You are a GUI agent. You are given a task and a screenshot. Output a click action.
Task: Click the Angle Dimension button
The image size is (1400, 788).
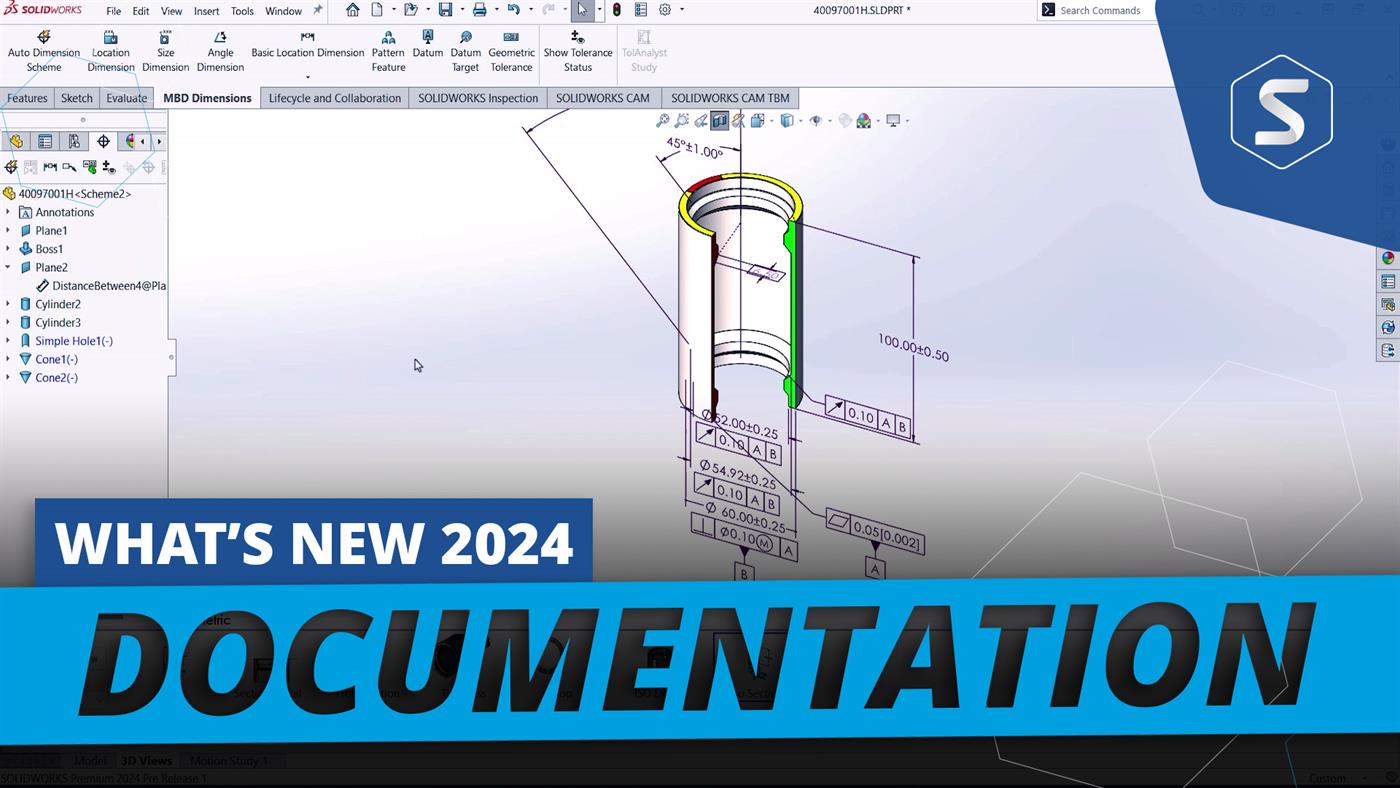[x=220, y=50]
